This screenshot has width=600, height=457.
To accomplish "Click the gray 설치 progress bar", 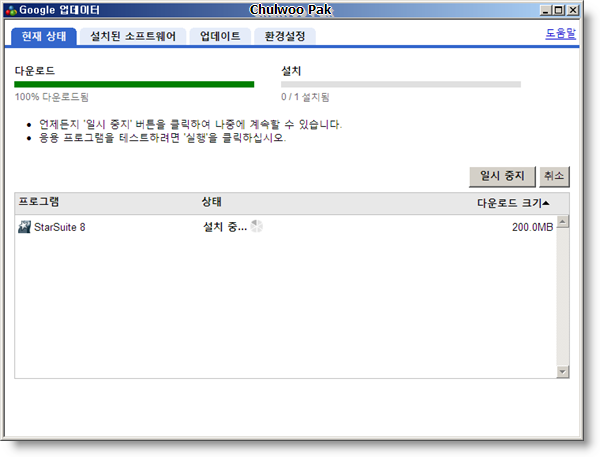I will pyautogui.click(x=401, y=84).
